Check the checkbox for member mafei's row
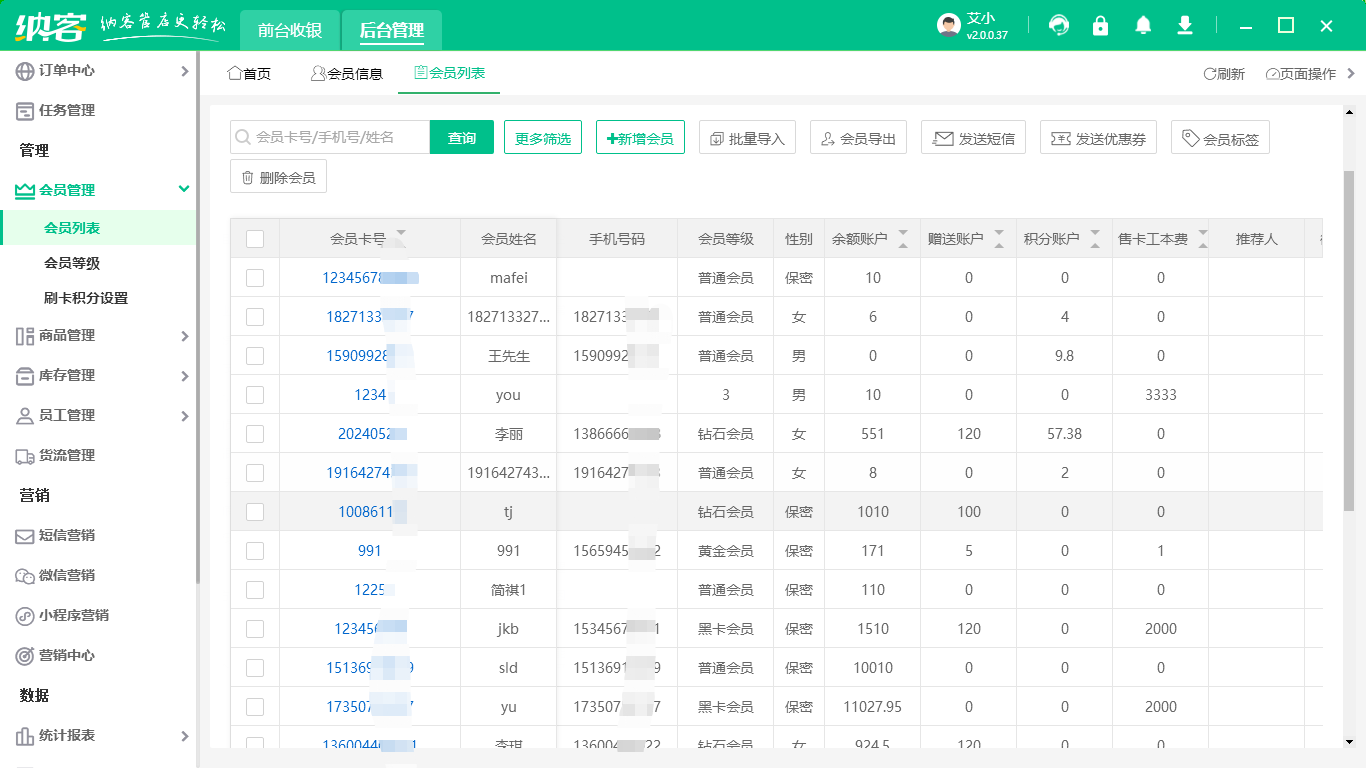The image size is (1366, 768). click(254, 277)
